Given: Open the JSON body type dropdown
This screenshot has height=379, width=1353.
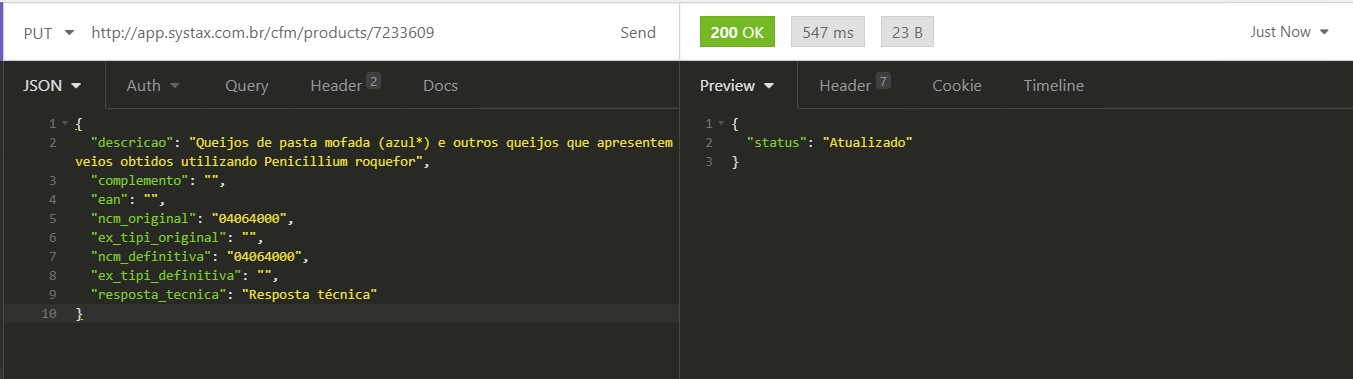Looking at the screenshot, I should pos(52,86).
